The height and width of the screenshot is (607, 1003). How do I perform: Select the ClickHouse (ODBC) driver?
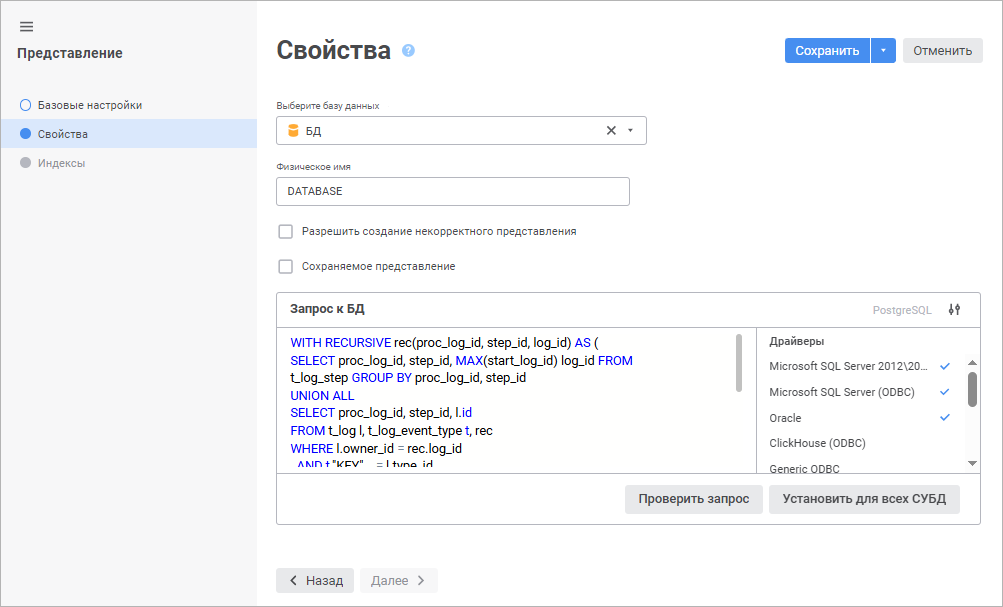click(x=817, y=443)
